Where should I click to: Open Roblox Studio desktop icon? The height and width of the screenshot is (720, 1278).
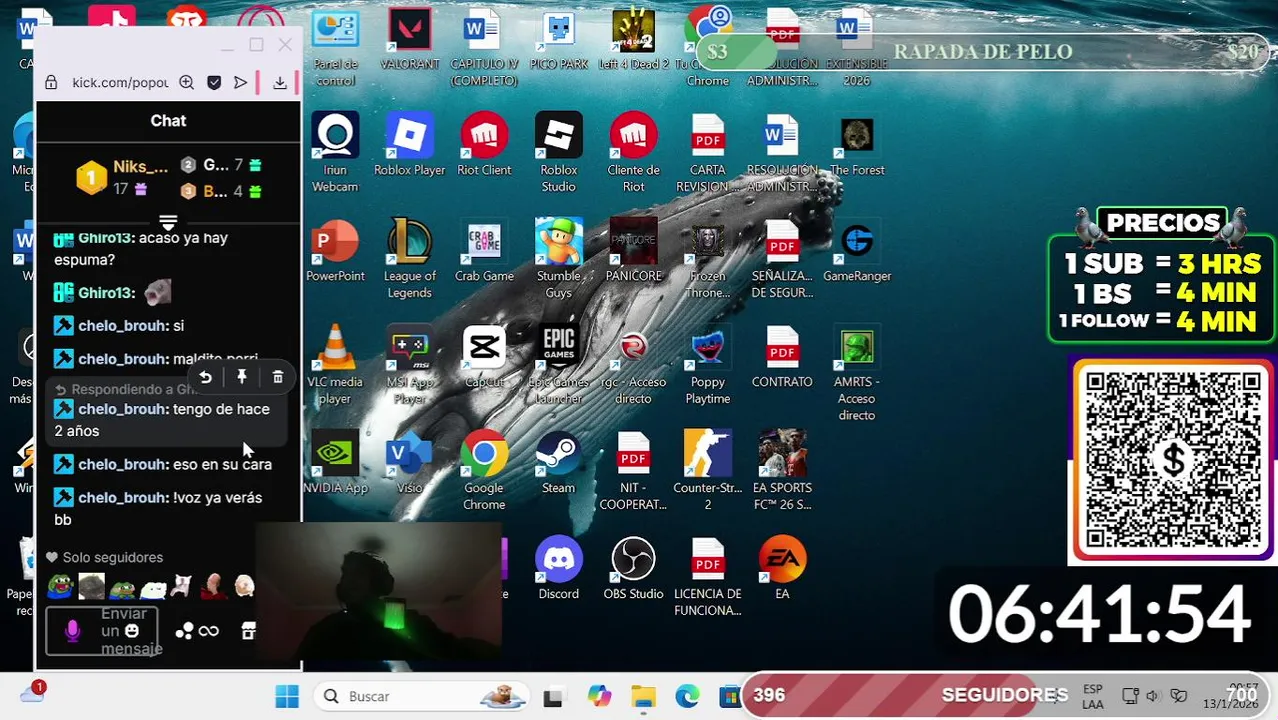(x=558, y=153)
